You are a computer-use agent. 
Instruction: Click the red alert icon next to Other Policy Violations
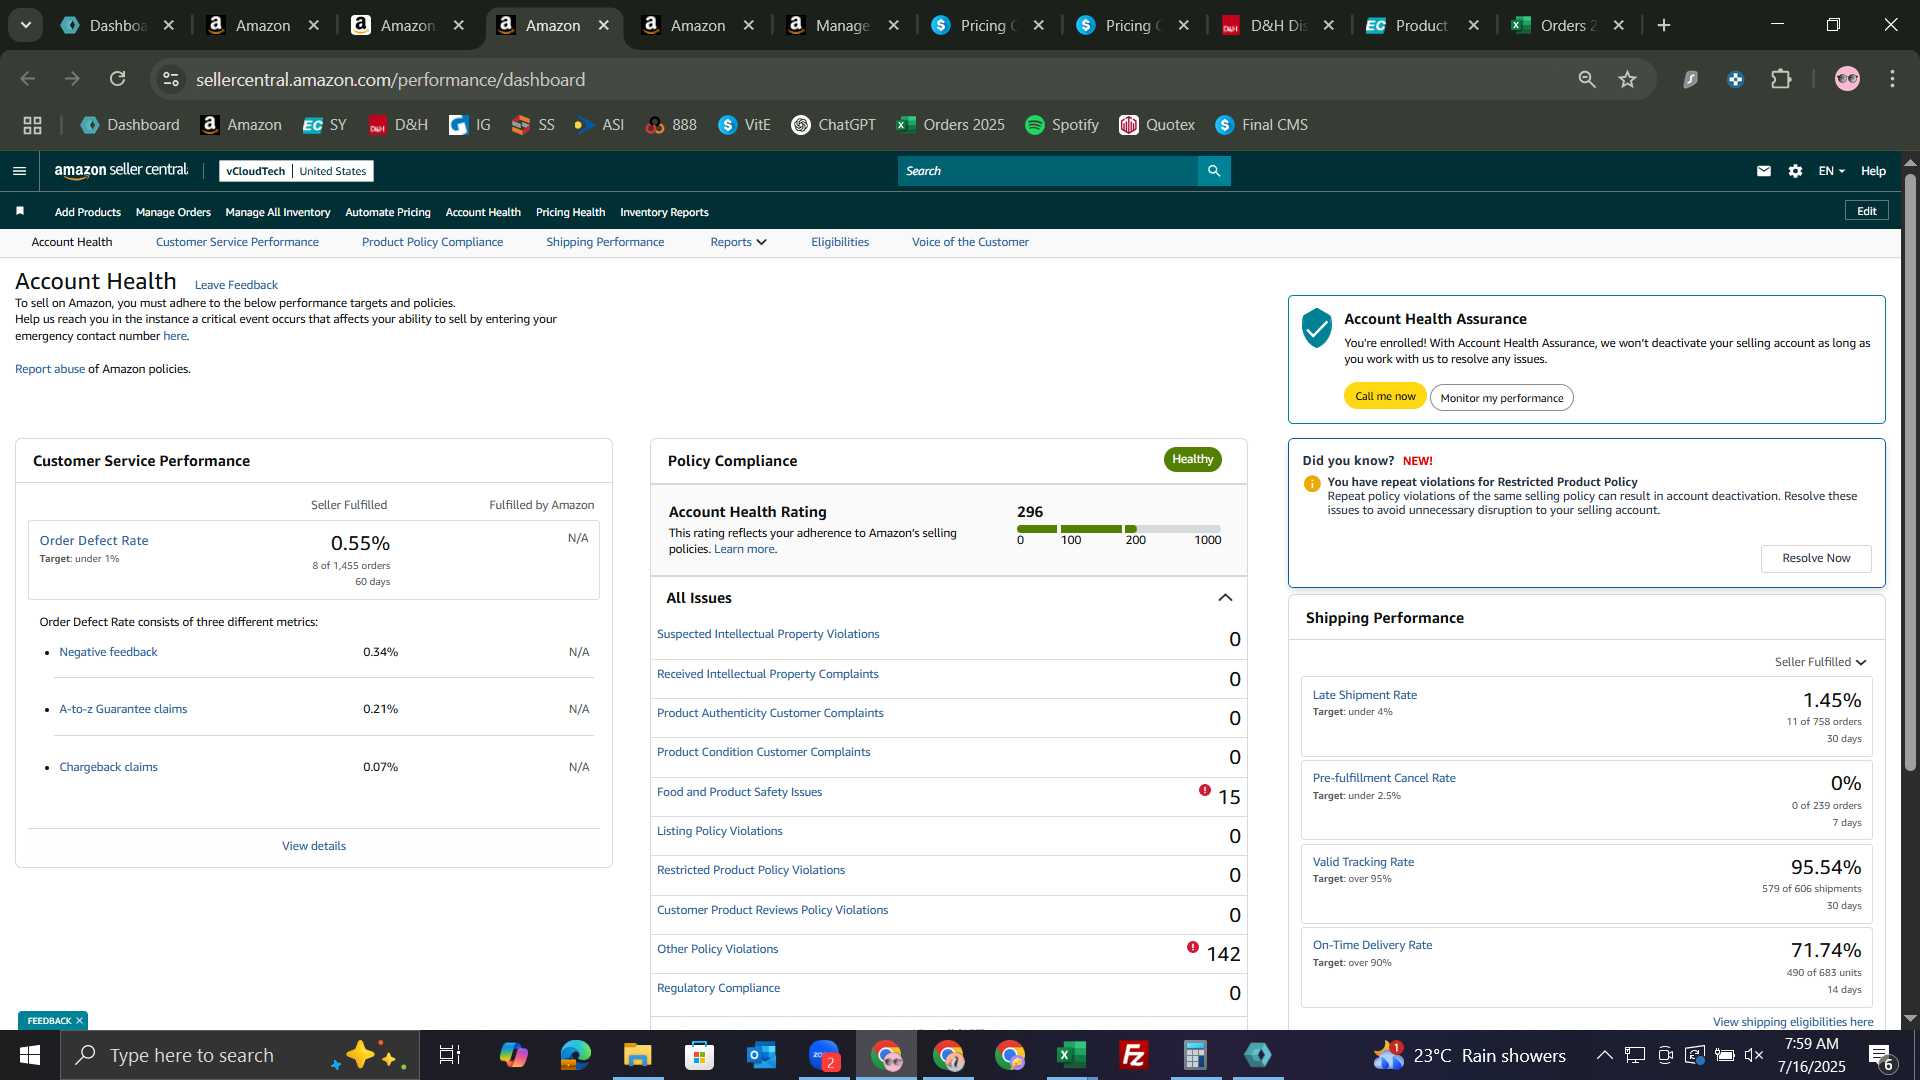click(x=1193, y=947)
